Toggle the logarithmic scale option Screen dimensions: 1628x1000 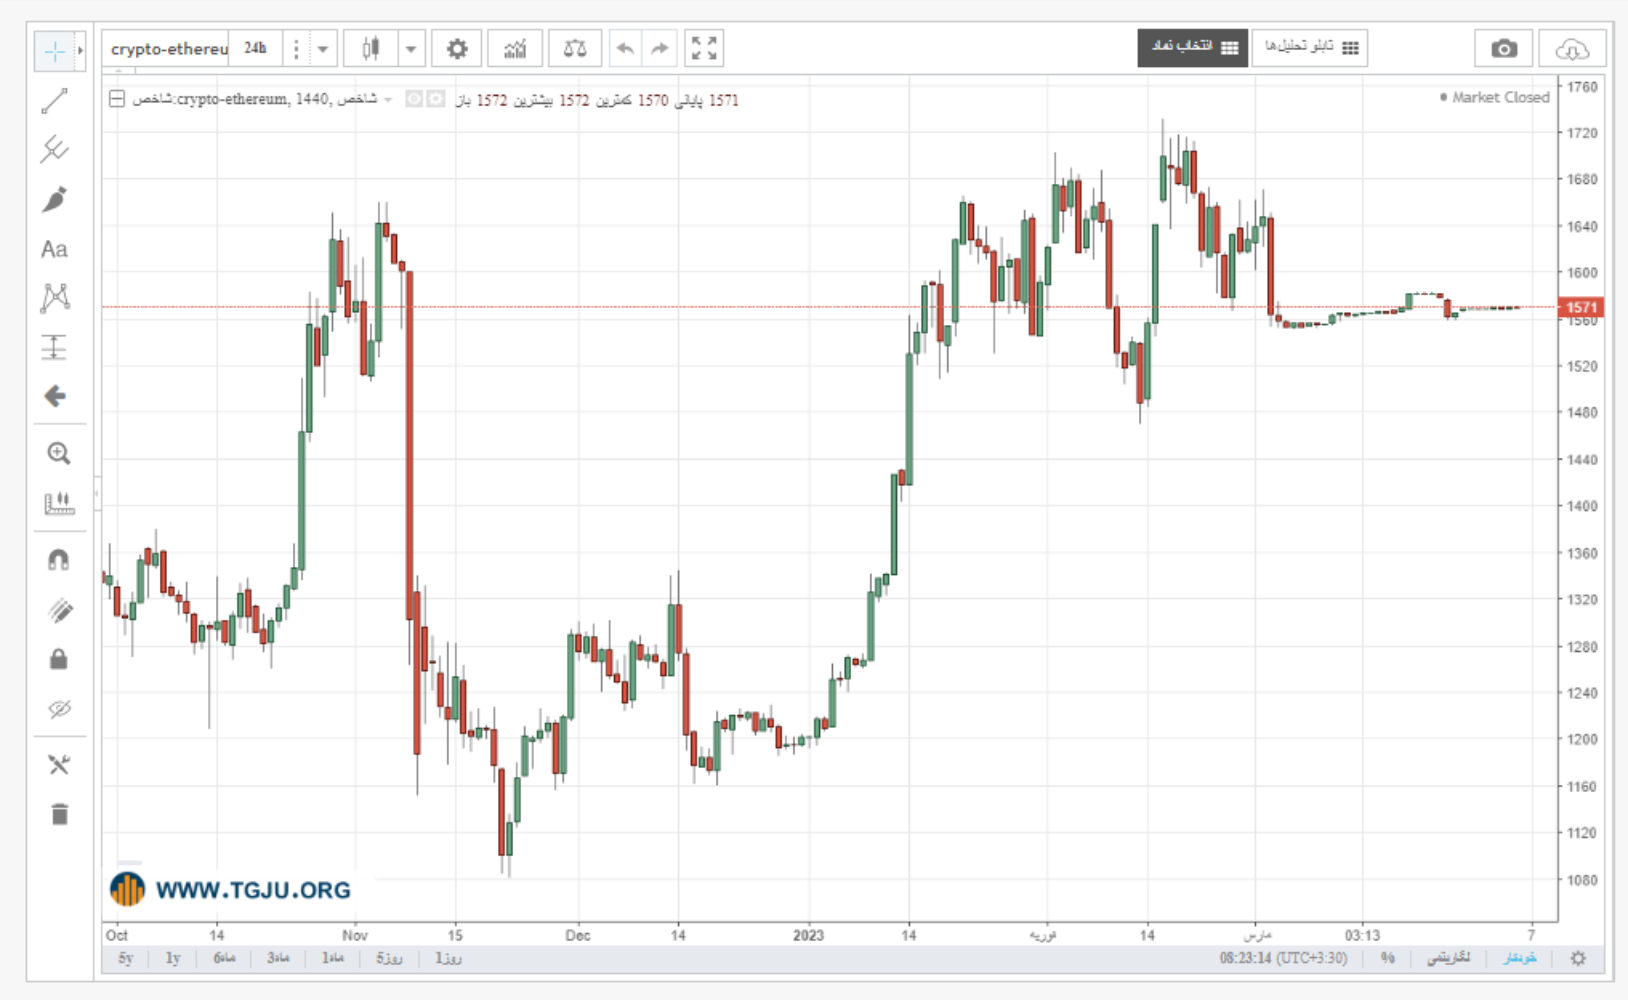pyautogui.click(x=1449, y=958)
